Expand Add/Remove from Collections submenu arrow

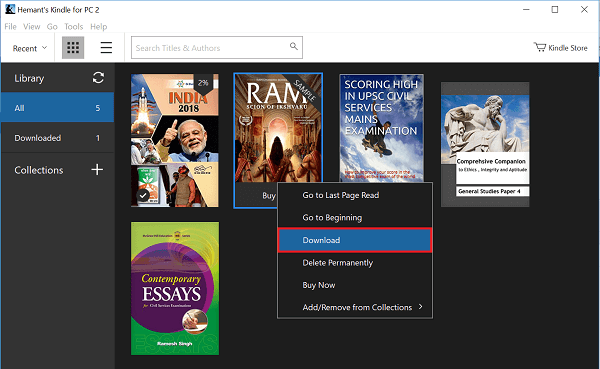[421, 307]
